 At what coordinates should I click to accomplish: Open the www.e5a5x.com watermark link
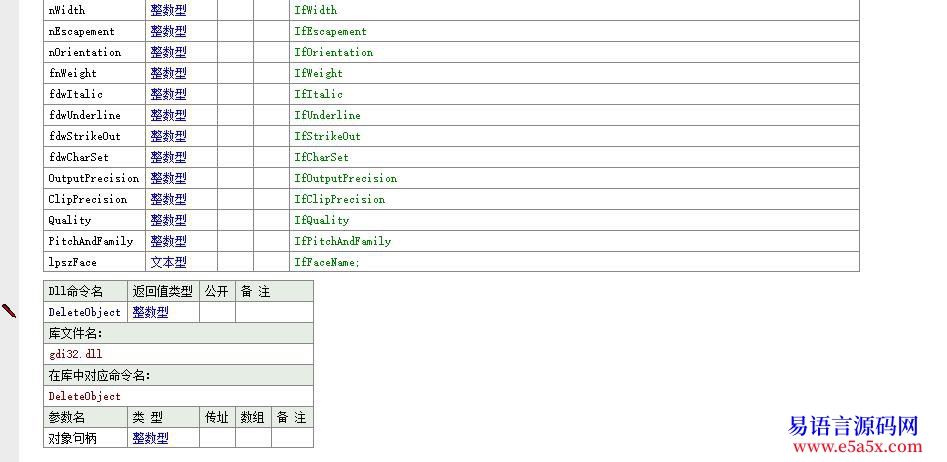[853, 446]
